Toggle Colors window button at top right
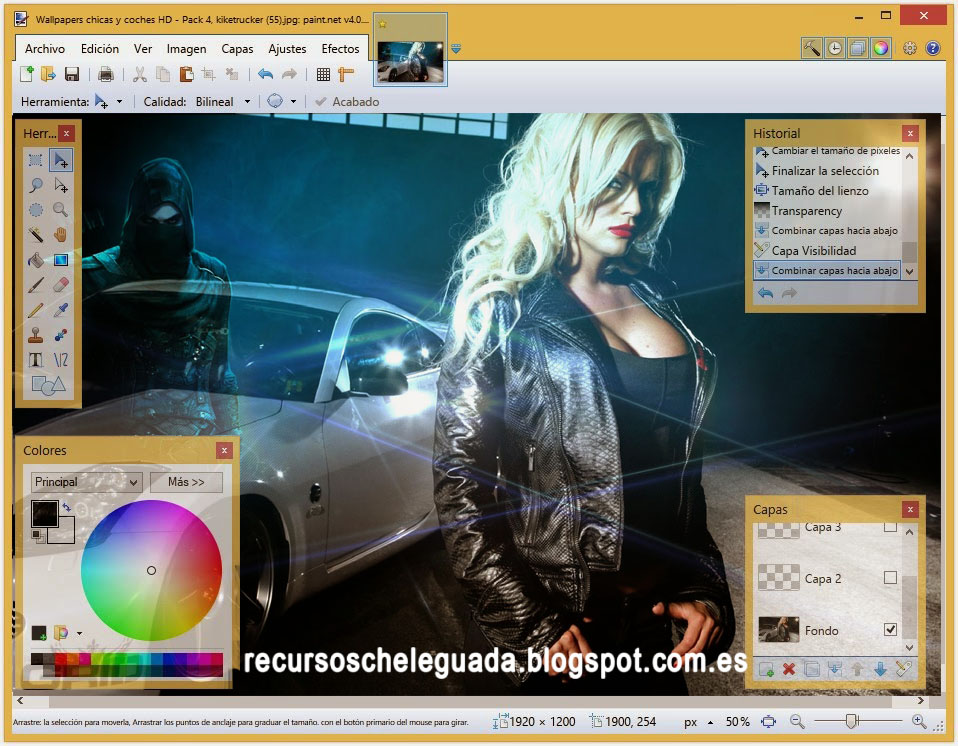The width and height of the screenshot is (958, 746). point(880,48)
